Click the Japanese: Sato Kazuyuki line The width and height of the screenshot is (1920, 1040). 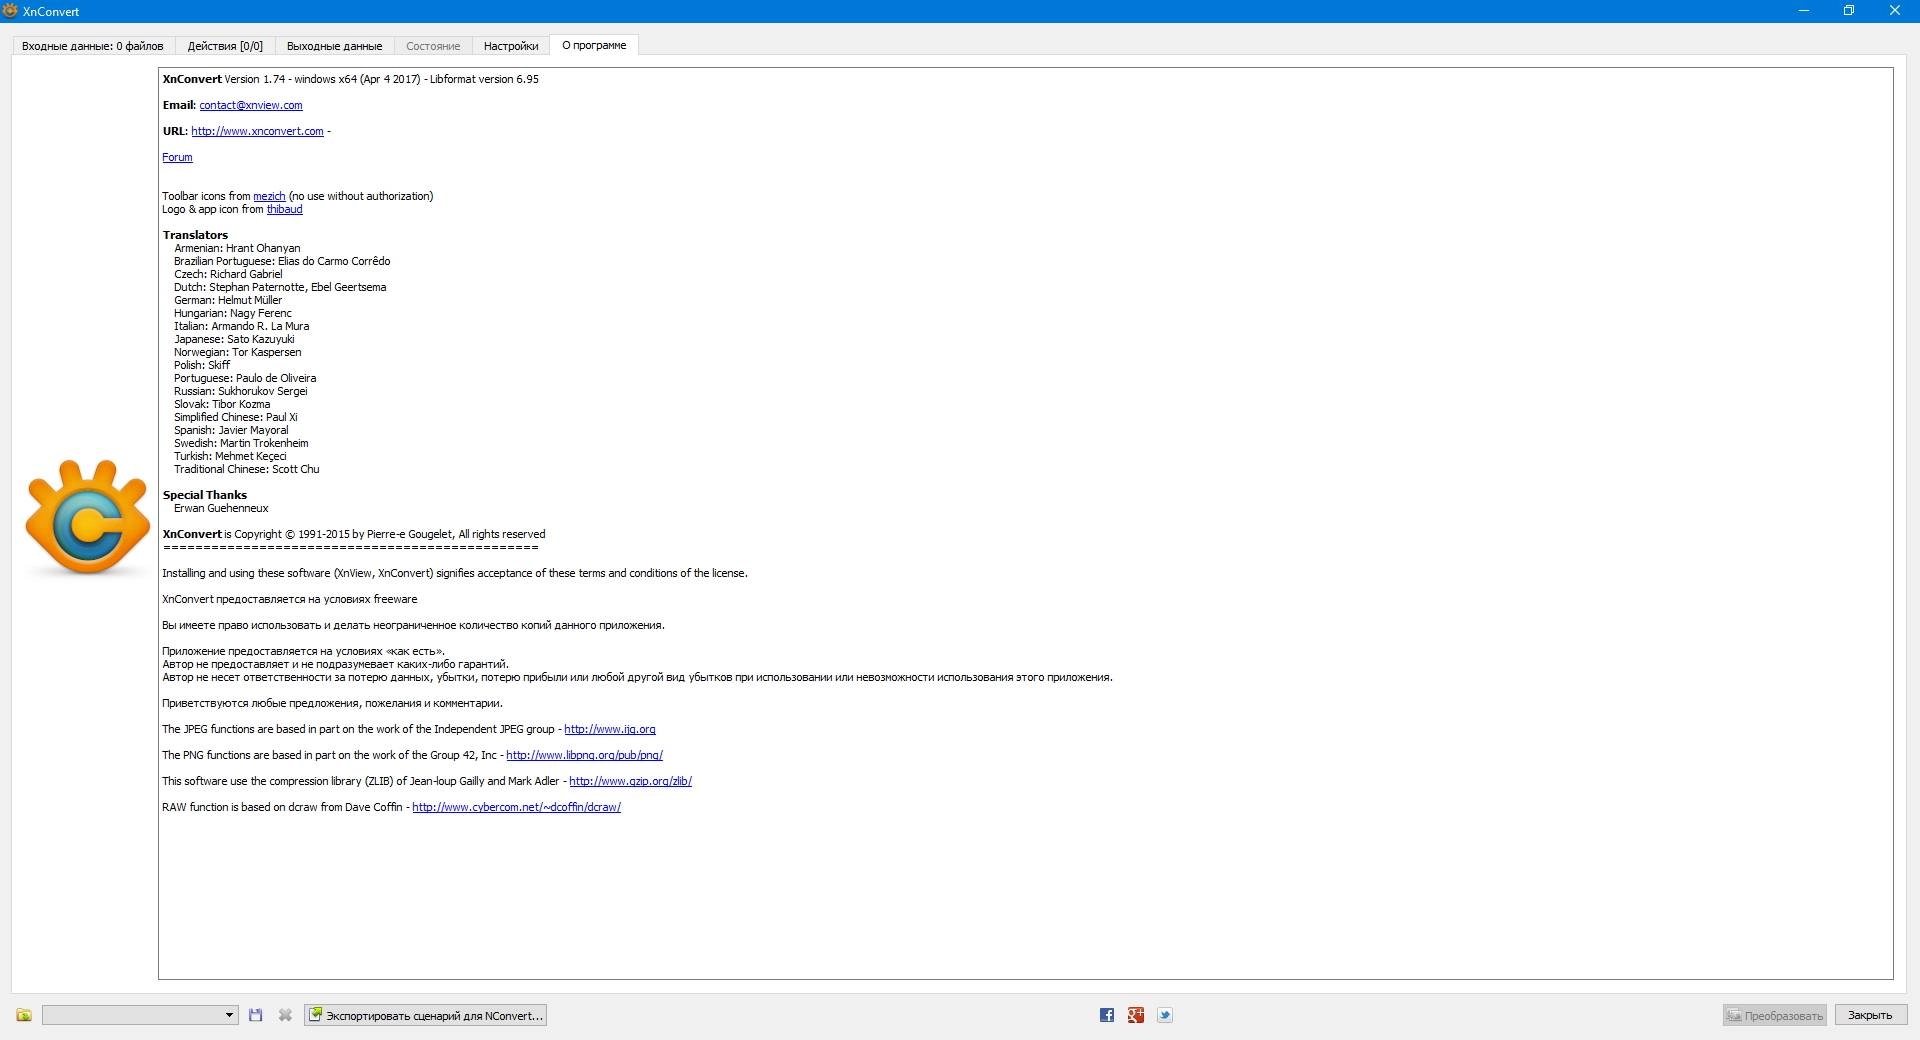pyautogui.click(x=234, y=339)
